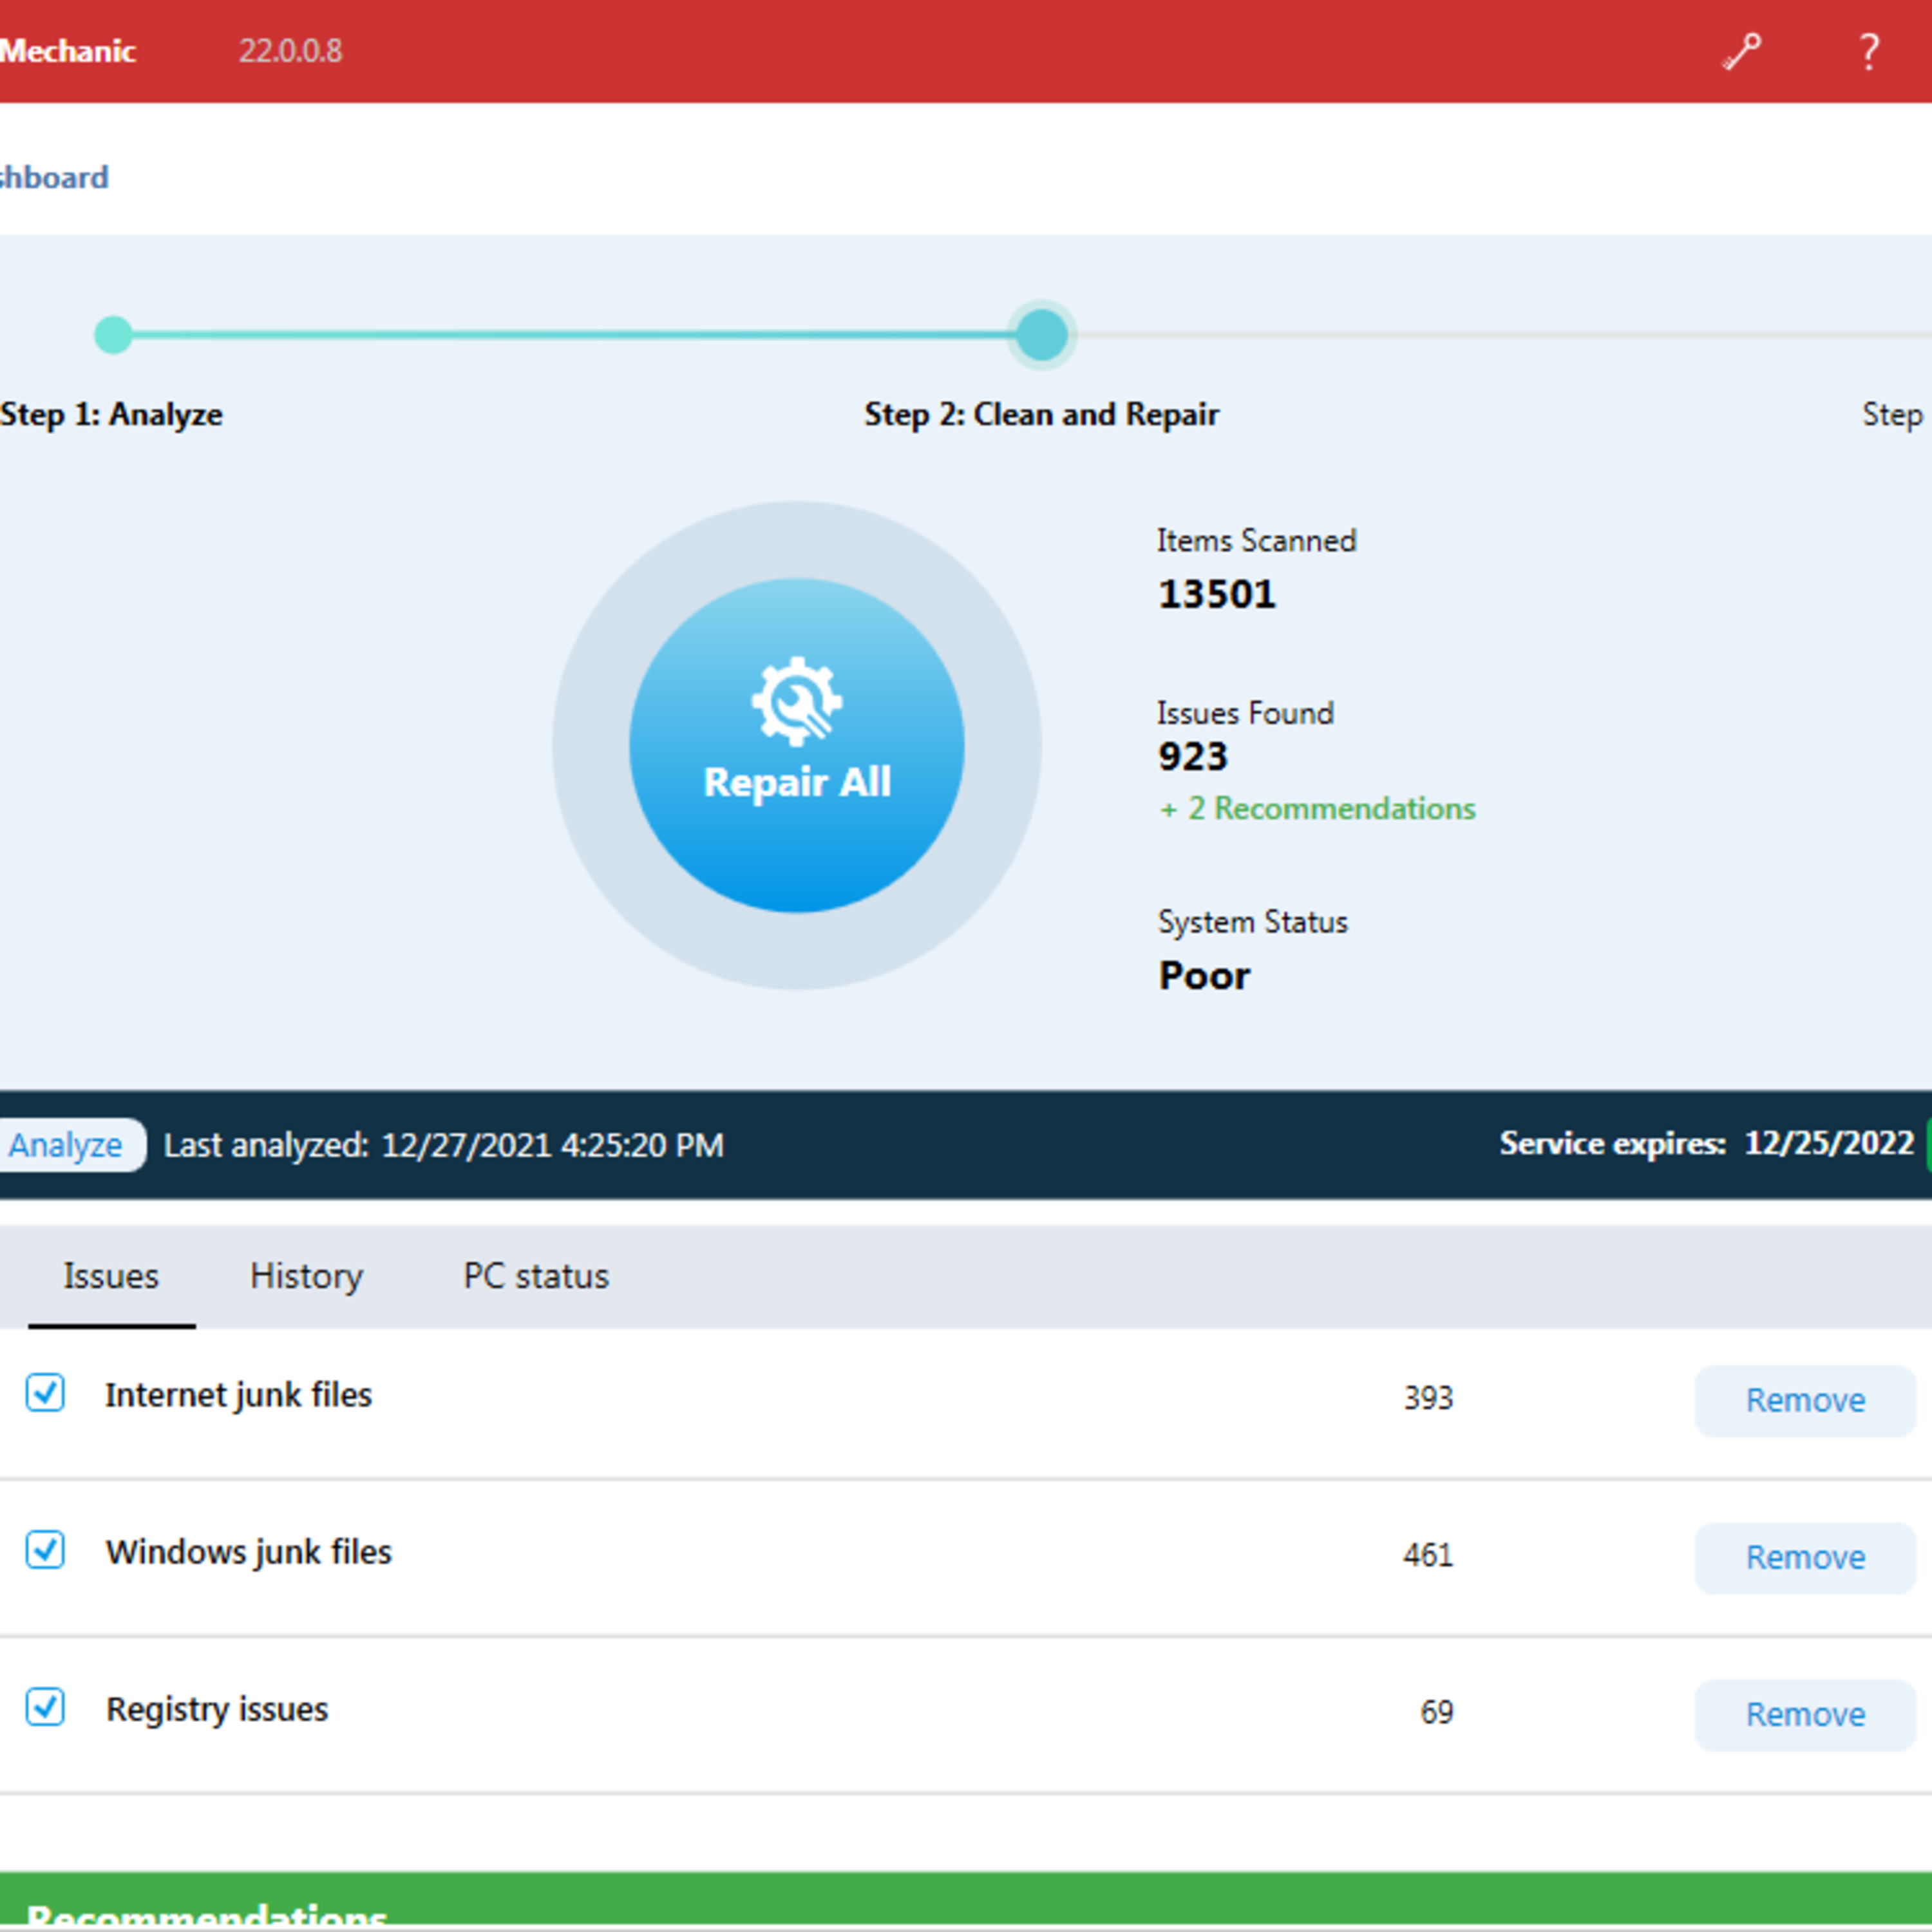Open the help question mark icon
Image resolution: width=1932 pixels, height=1932 pixels.
click(x=1868, y=52)
